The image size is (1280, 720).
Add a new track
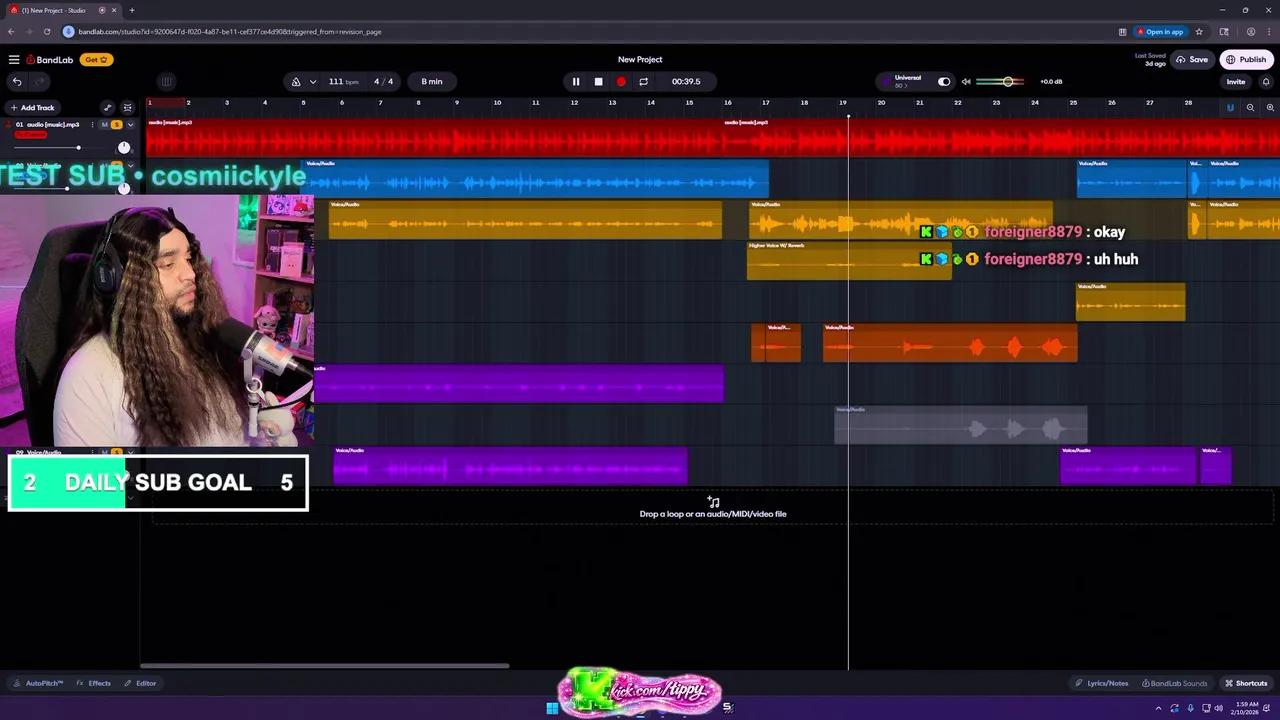tap(32, 108)
